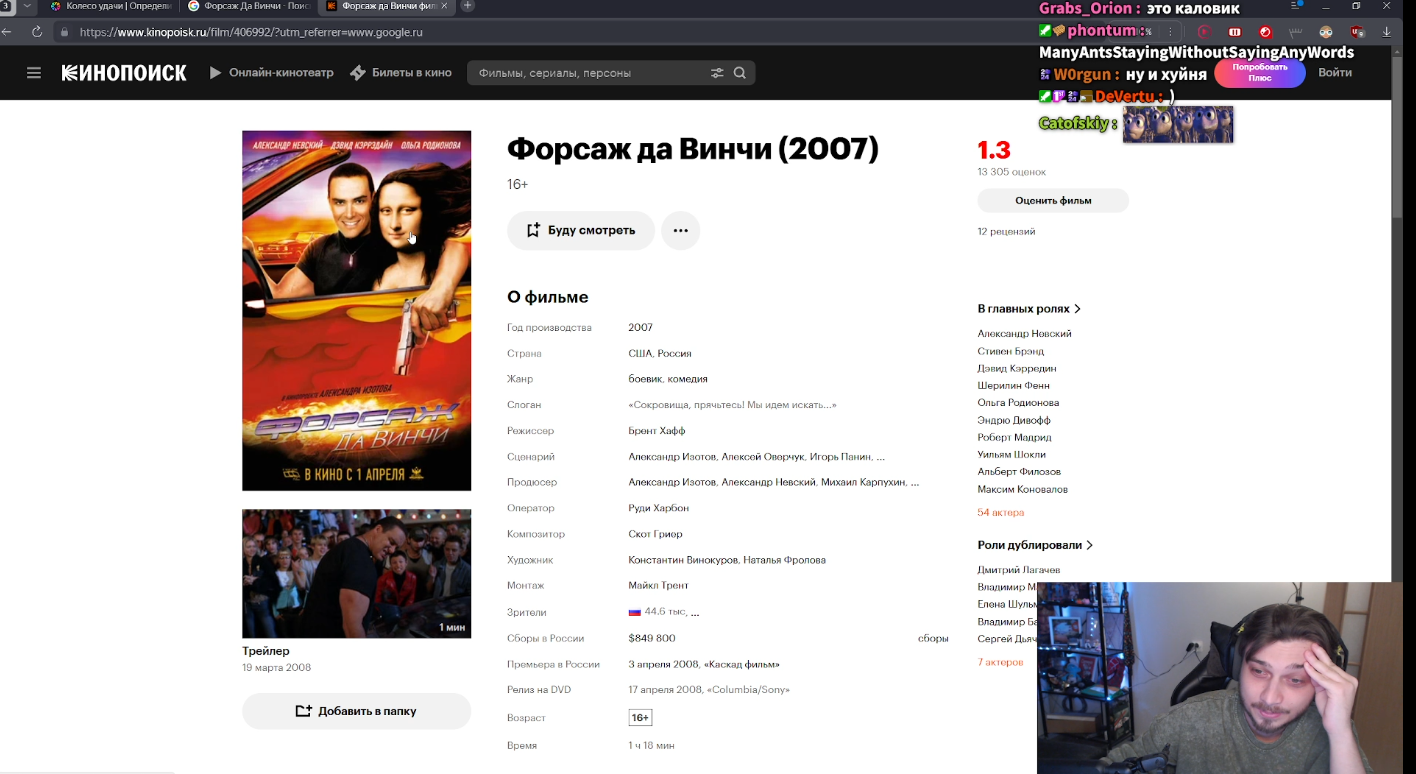Open the 54 актера link
The height and width of the screenshot is (774, 1416).
tap(1001, 512)
